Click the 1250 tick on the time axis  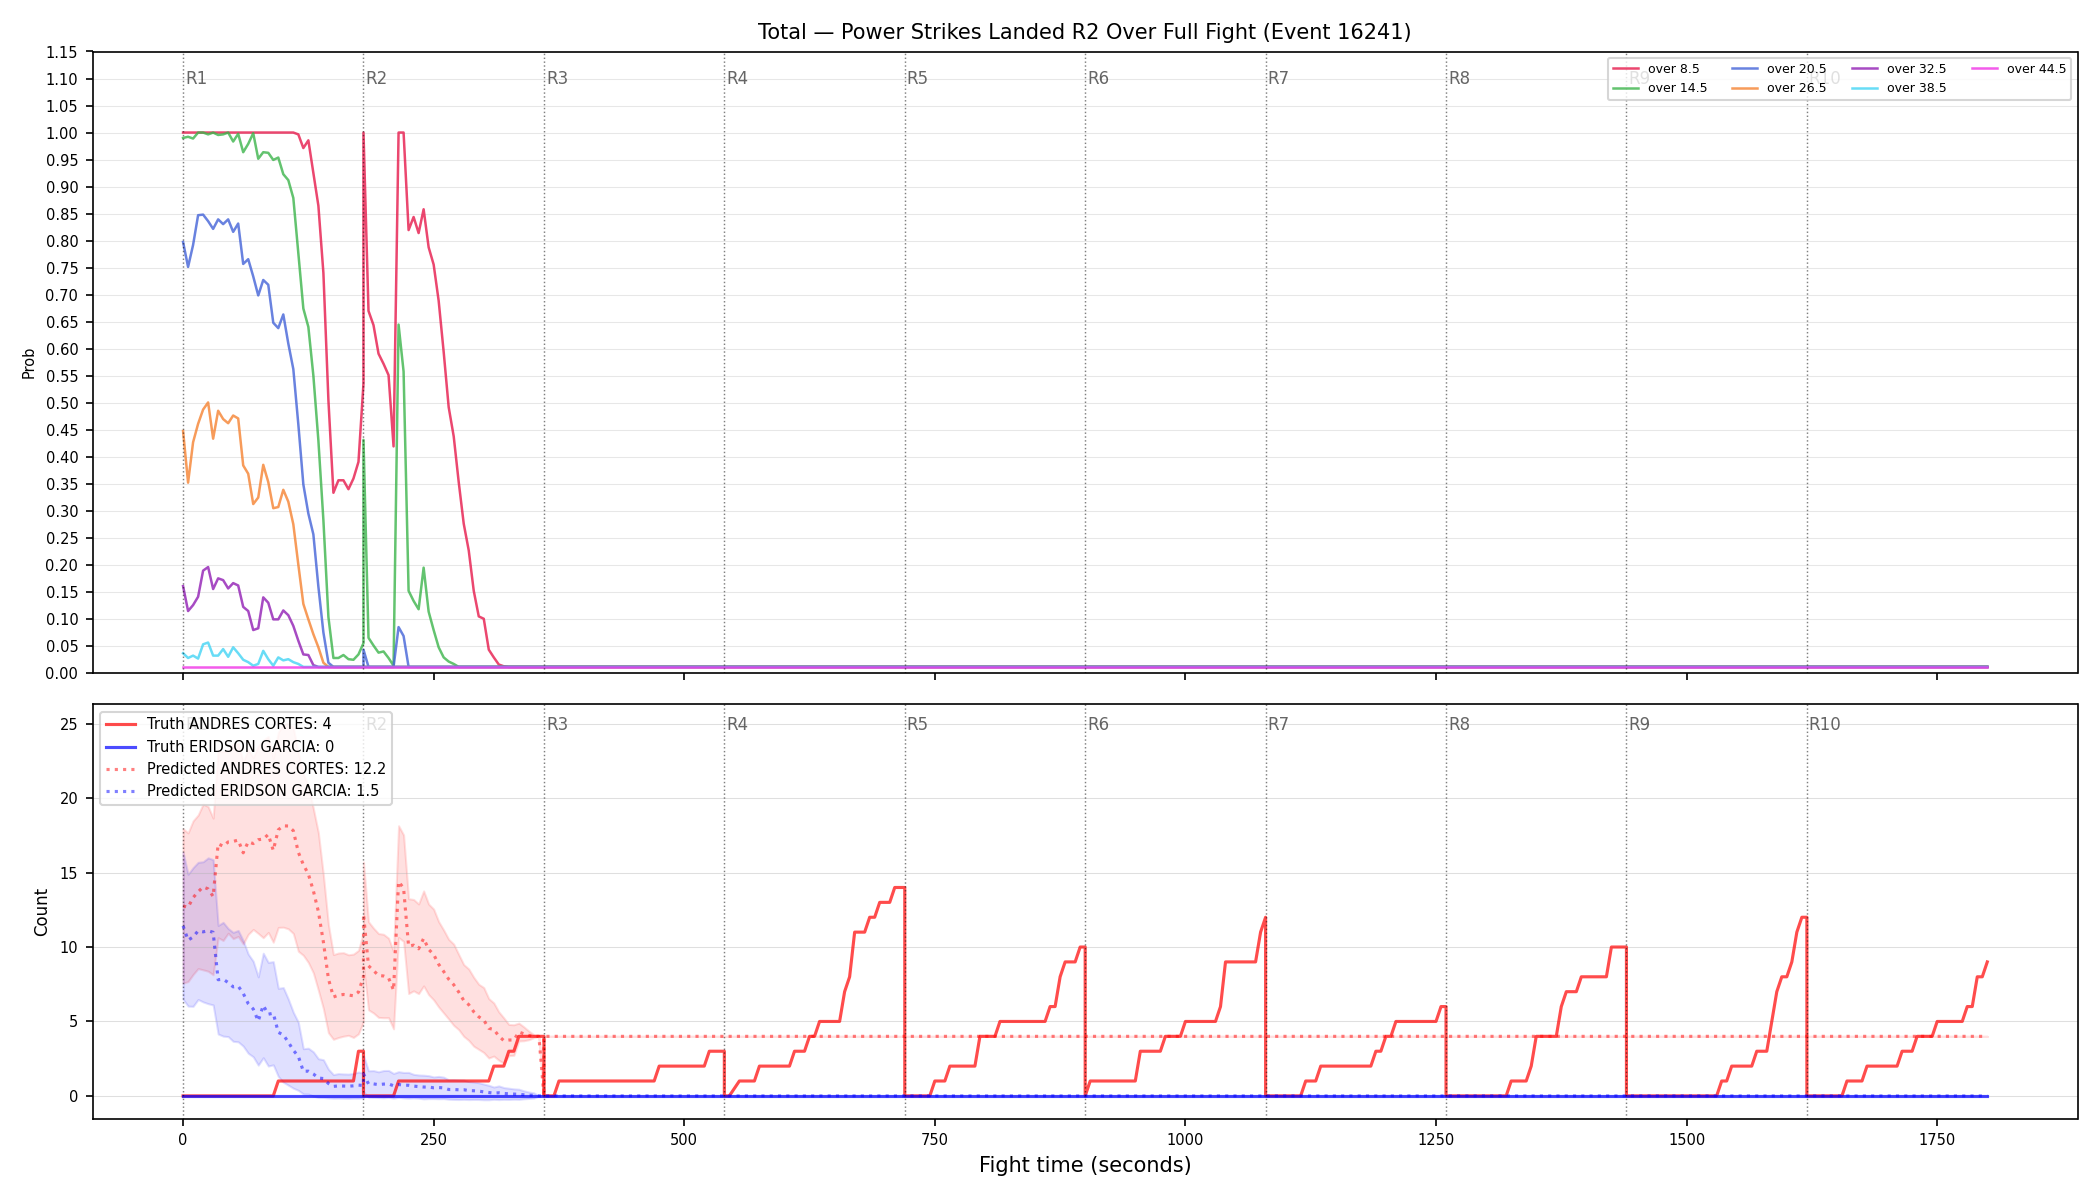pos(1436,1139)
